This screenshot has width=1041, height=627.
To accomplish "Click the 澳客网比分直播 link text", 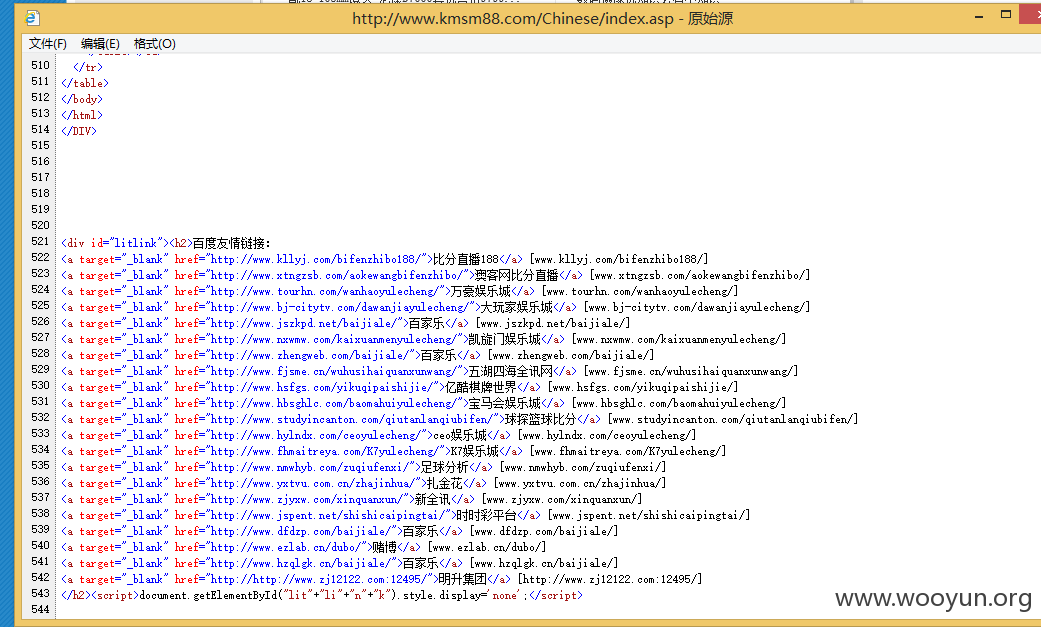I will 517,275.
